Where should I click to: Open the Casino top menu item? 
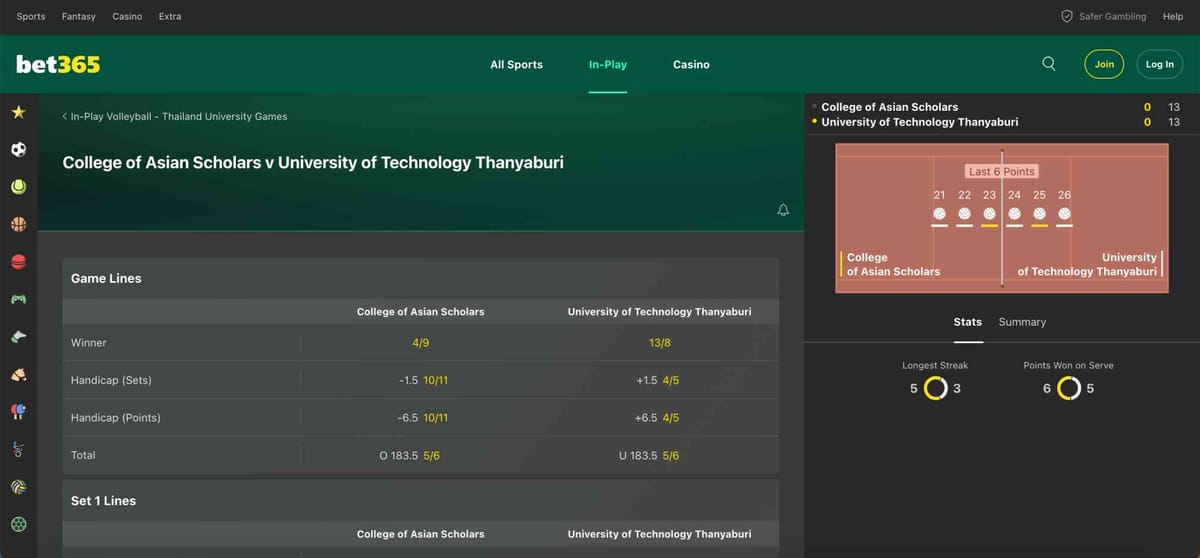[x=127, y=16]
